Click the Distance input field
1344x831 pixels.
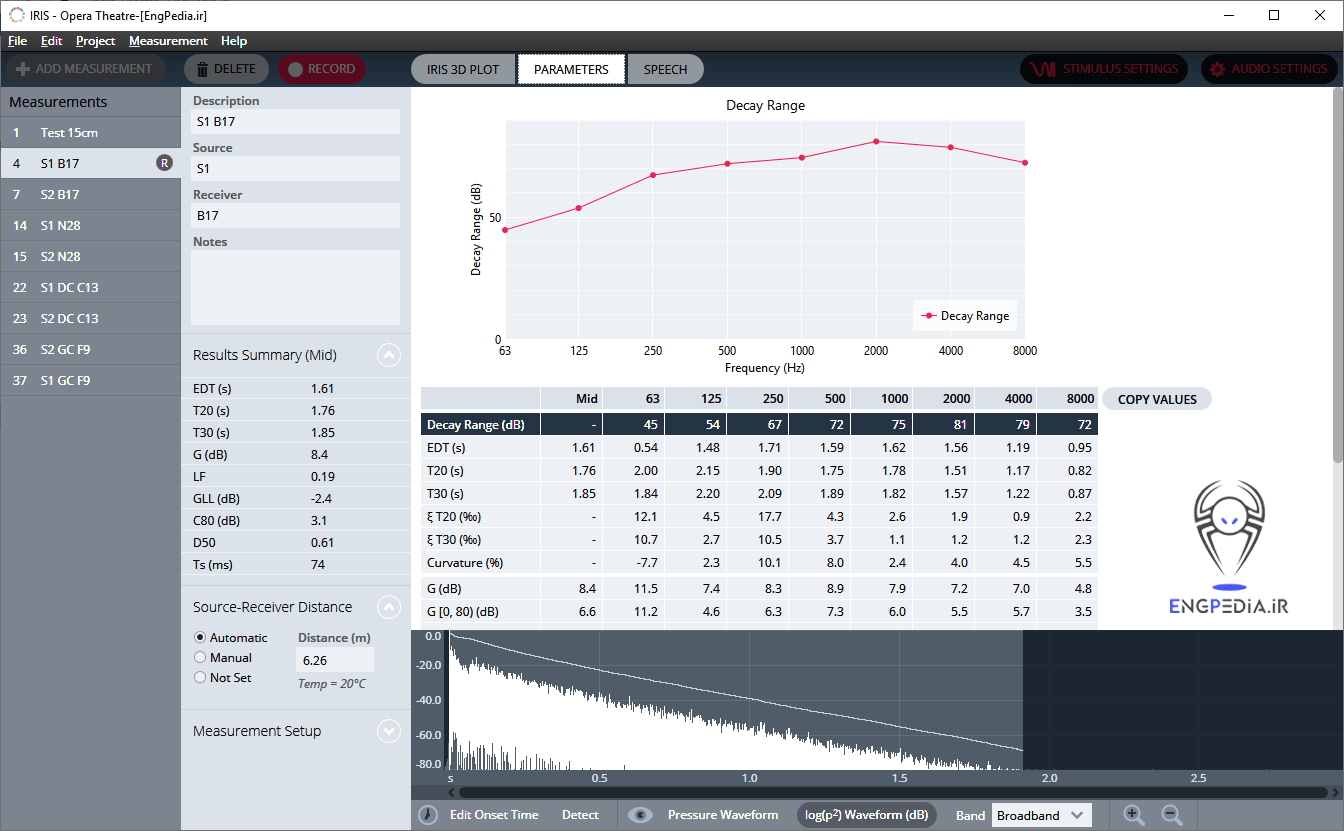[336, 660]
